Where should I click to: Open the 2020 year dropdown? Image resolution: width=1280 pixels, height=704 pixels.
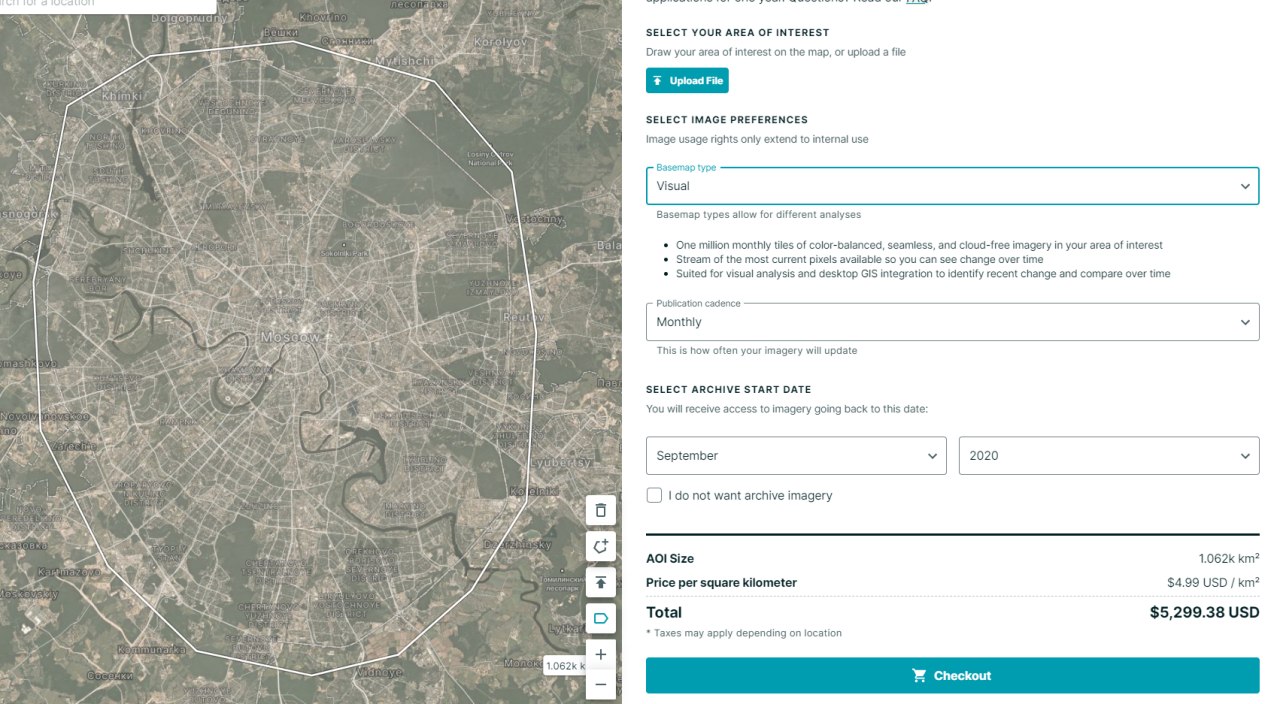tap(1109, 456)
